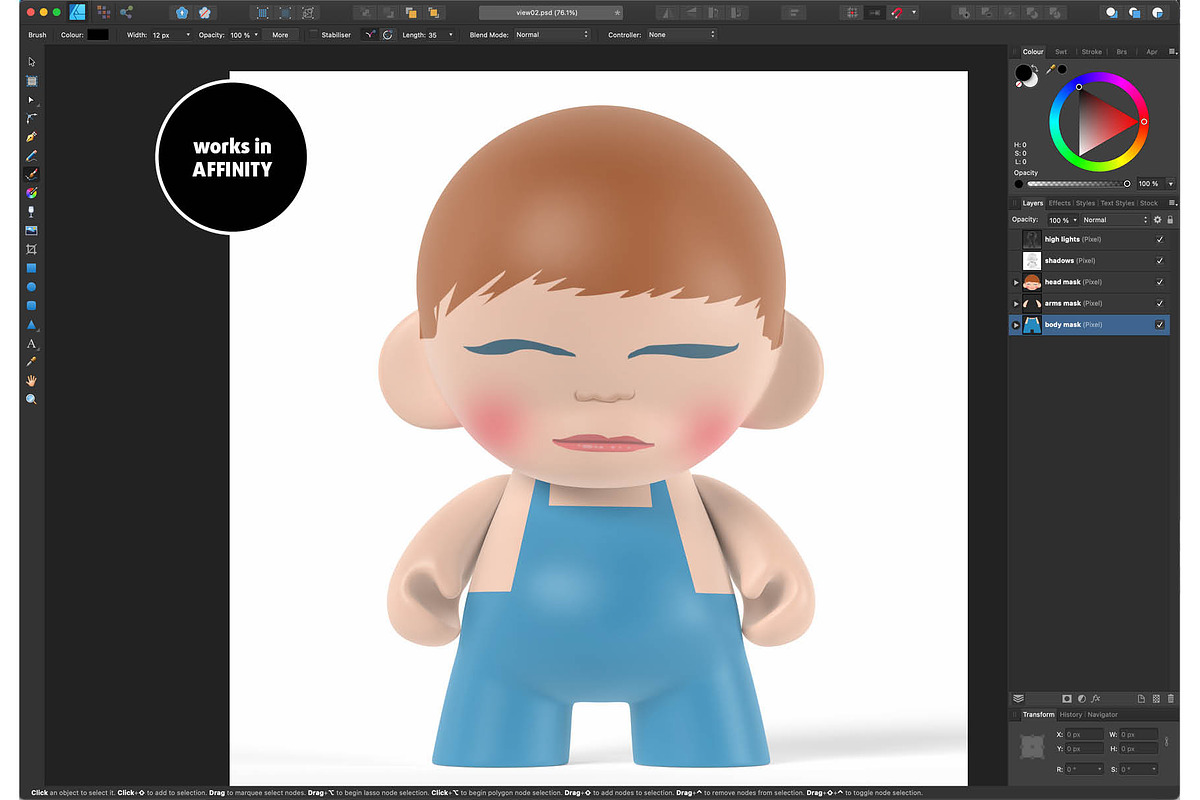The width and height of the screenshot is (1200, 800).
Task: Open the snapping options dropdown arrow
Action: pyautogui.click(x=914, y=13)
